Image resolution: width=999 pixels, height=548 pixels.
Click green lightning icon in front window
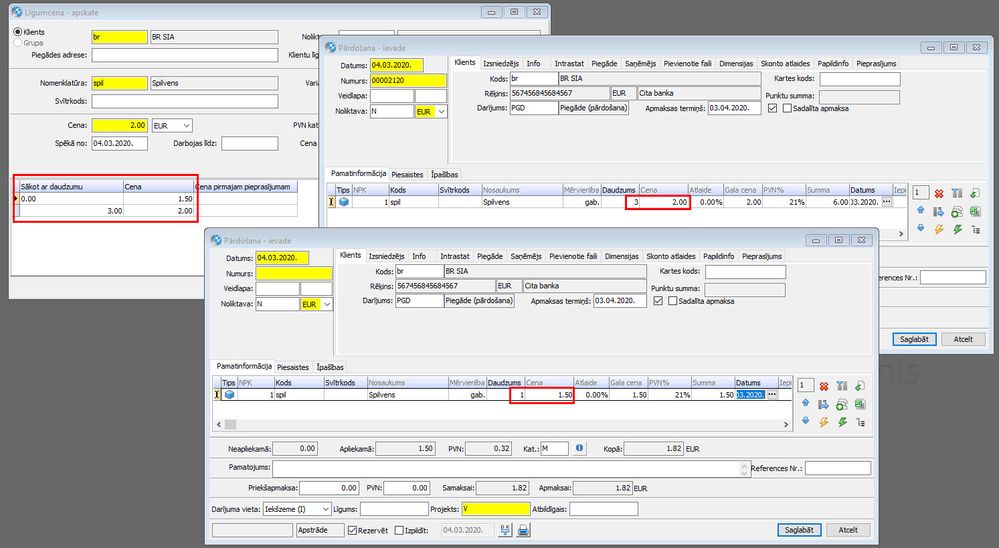[x=842, y=422]
